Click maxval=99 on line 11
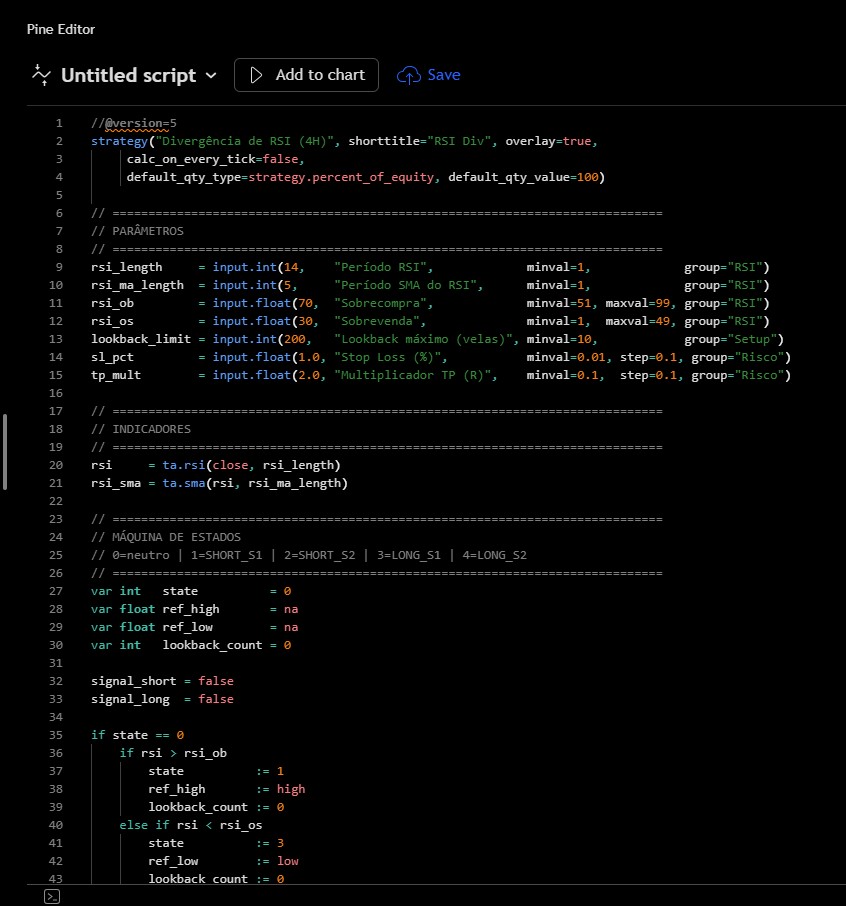This screenshot has width=846, height=906. 637,303
